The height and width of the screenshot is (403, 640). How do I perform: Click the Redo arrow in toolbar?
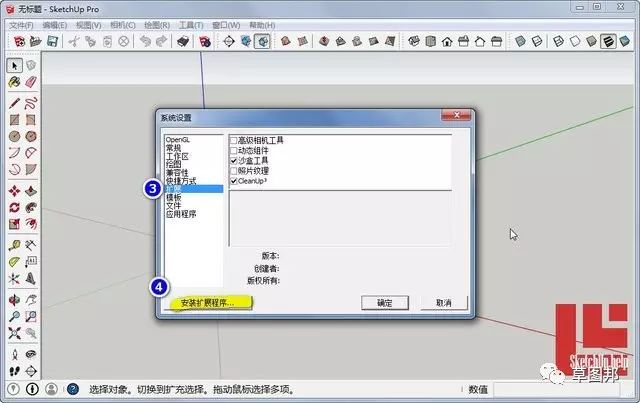coord(162,41)
